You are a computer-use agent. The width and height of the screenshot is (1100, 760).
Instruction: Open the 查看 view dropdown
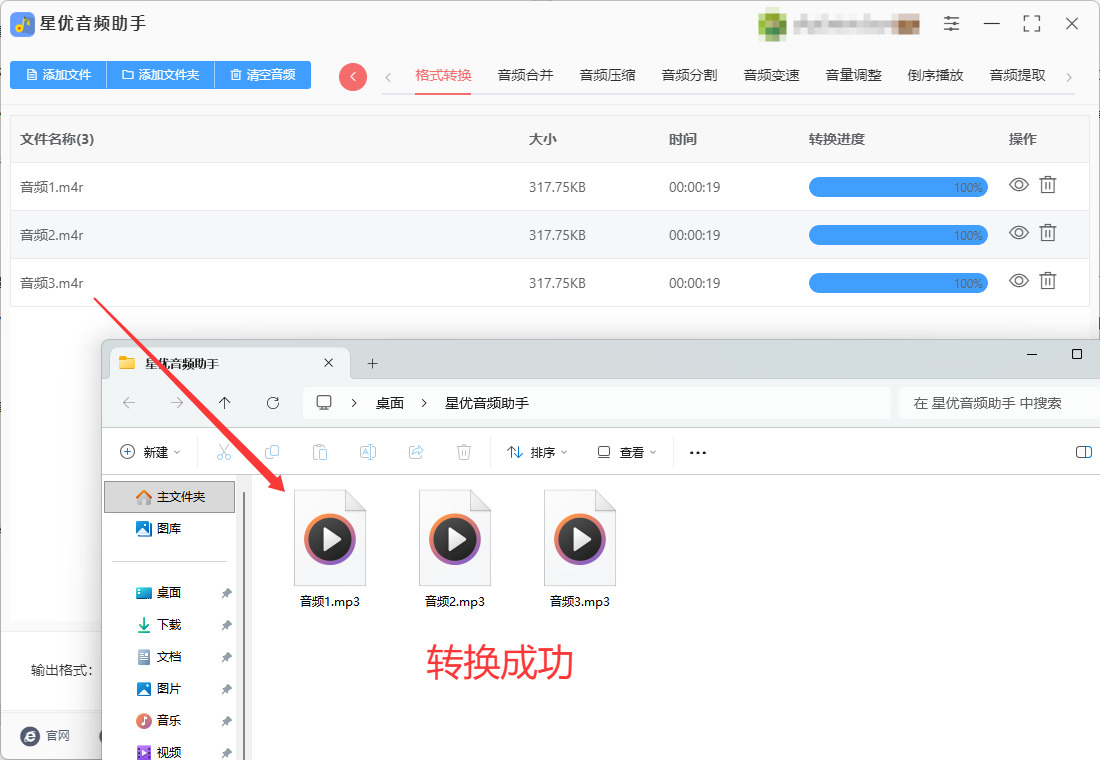pyautogui.click(x=626, y=453)
